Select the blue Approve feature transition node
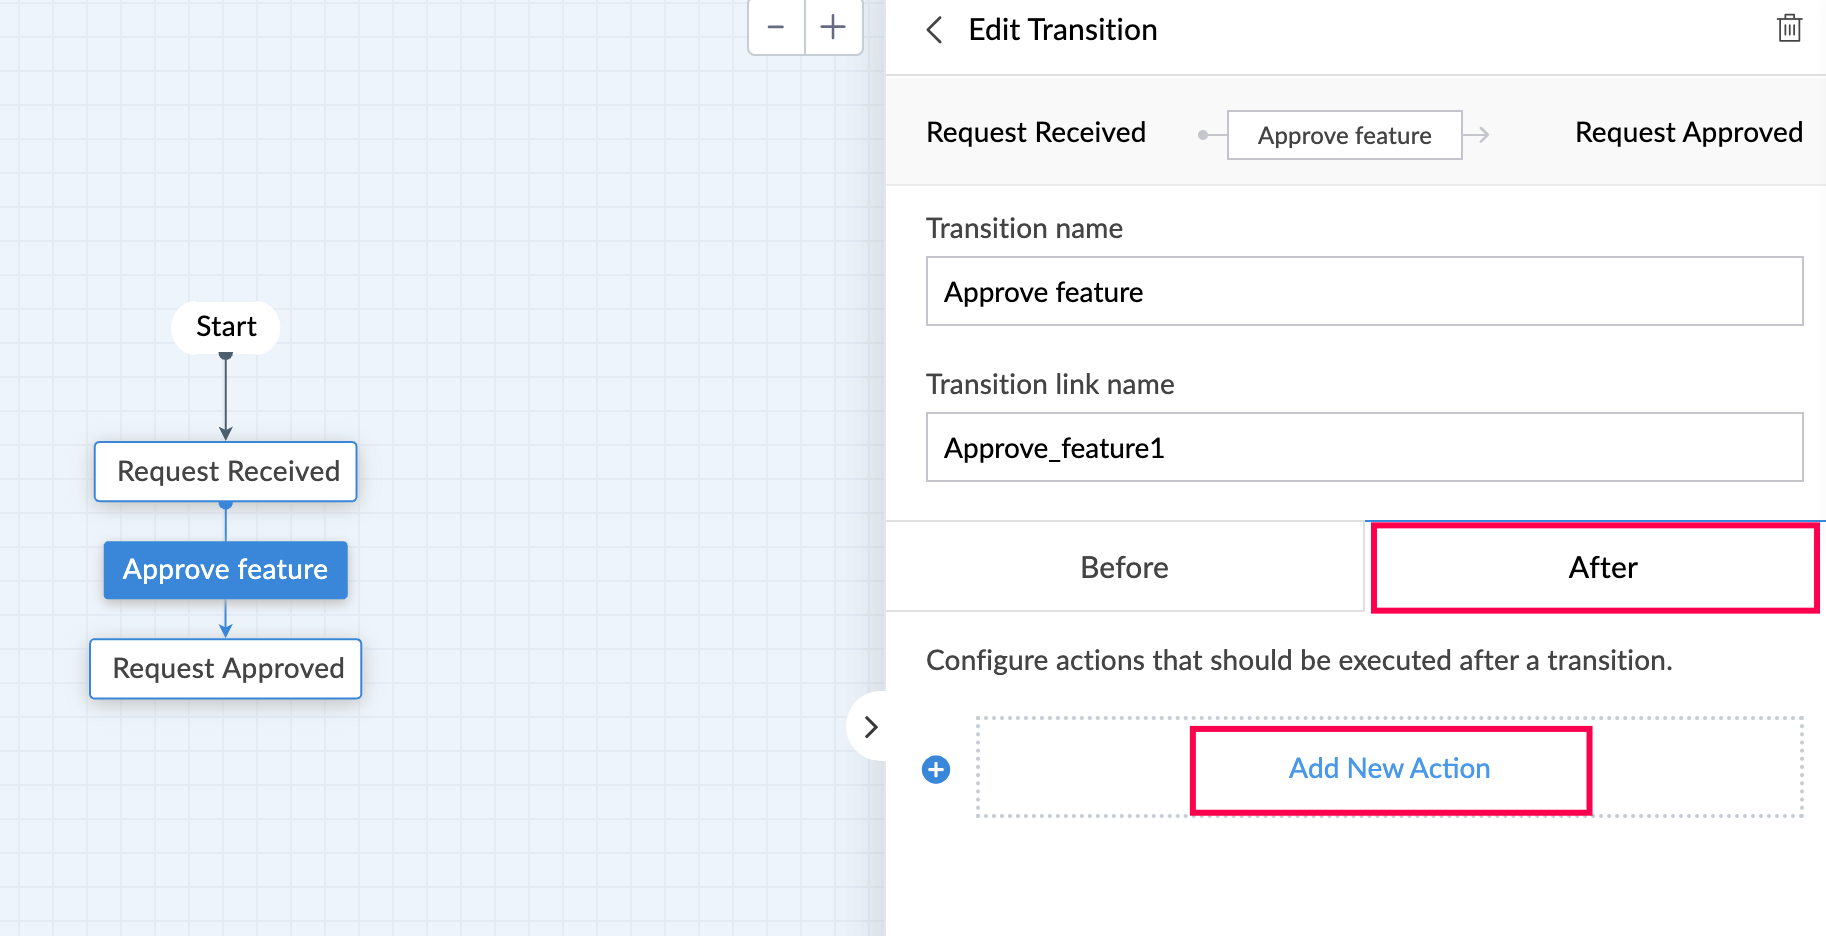The height and width of the screenshot is (936, 1826). [x=226, y=570]
